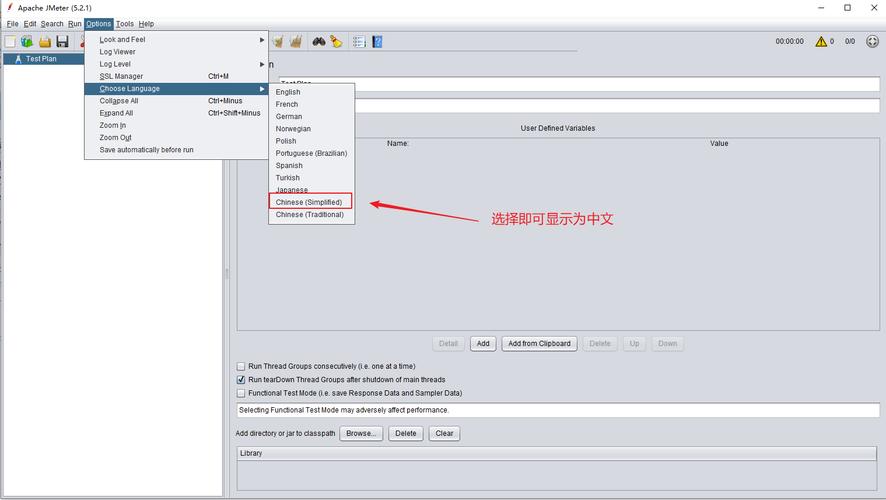Image resolution: width=886 pixels, height=500 pixels.
Task: Click the 00:00:00 elapsed time display
Action: pos(789,41)
